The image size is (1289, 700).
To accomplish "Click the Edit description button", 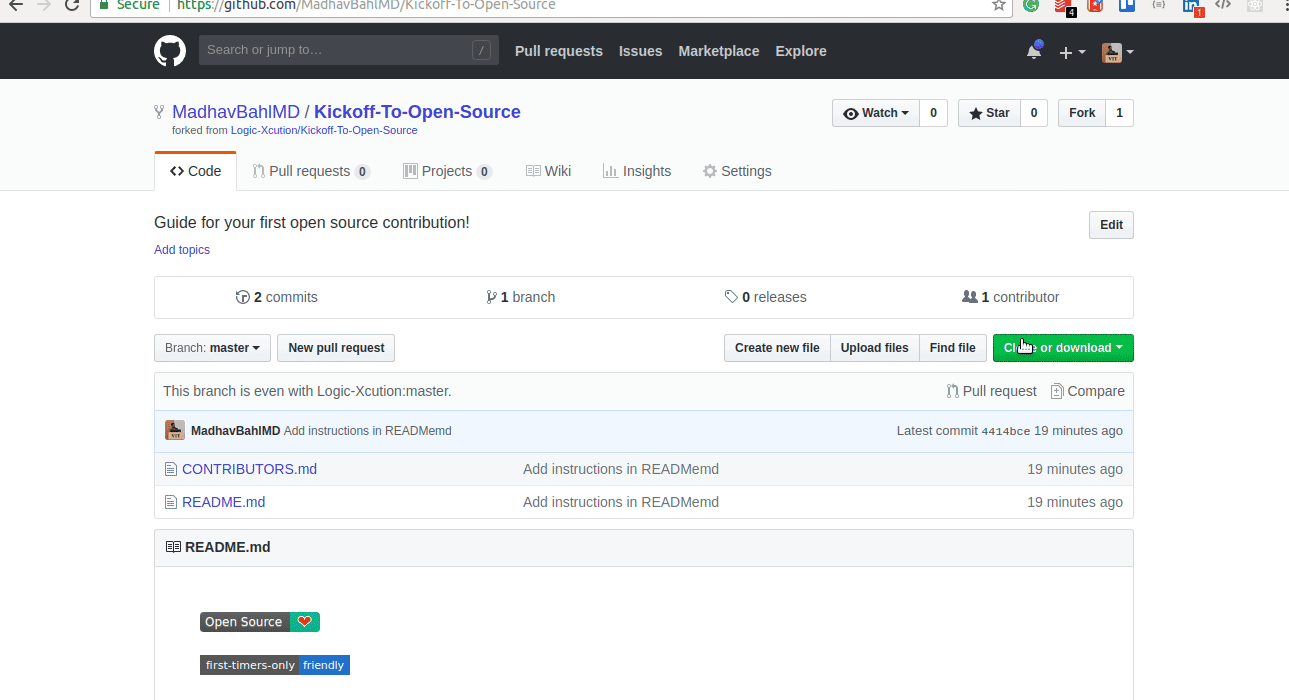I will pyautogui.click(x=1111, y=225).
